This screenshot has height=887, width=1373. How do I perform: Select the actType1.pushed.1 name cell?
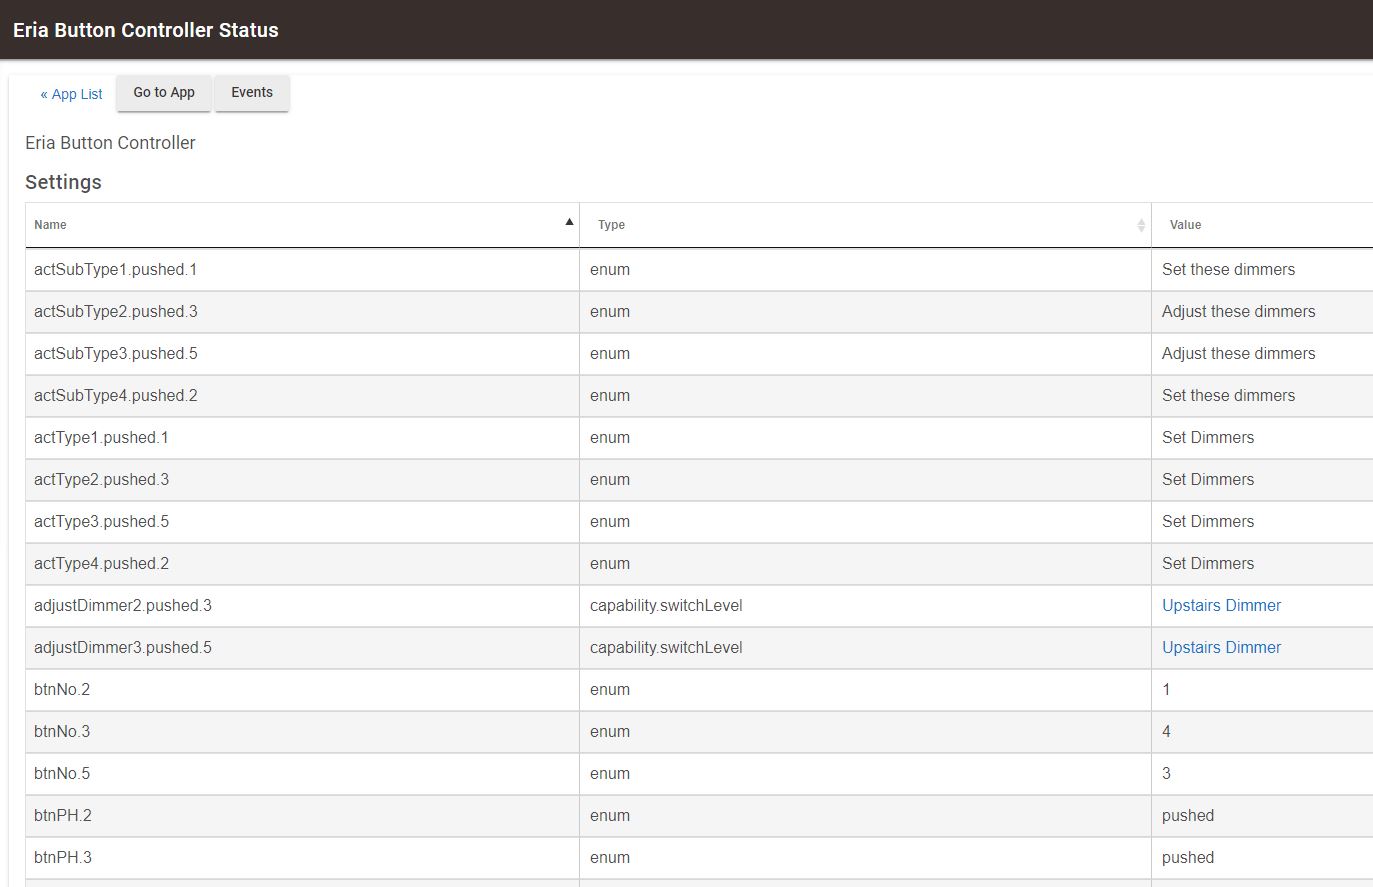click(x=302, y=438)
